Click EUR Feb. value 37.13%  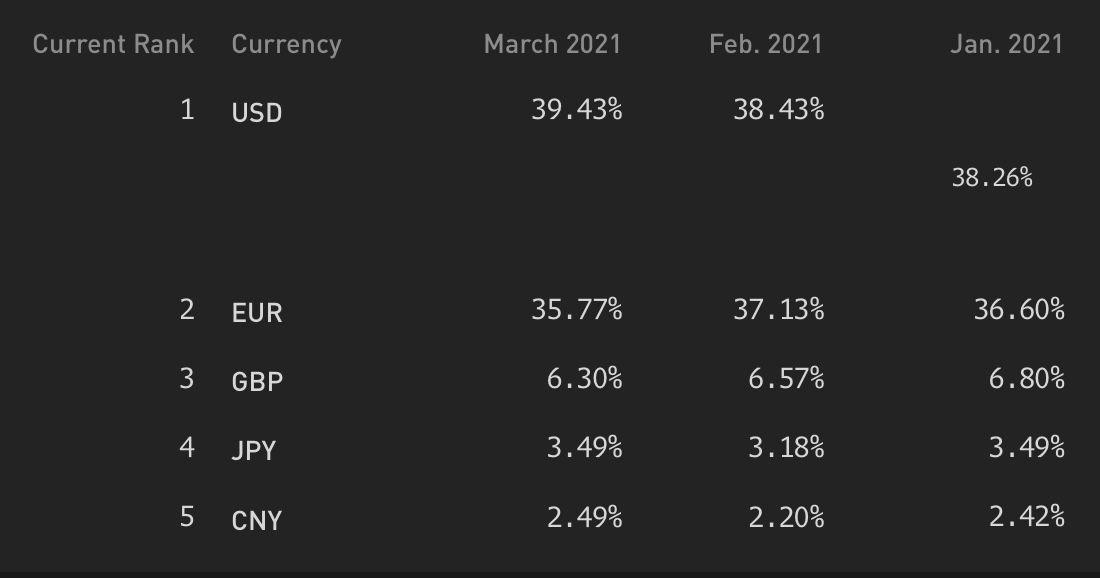pos(779,309)
